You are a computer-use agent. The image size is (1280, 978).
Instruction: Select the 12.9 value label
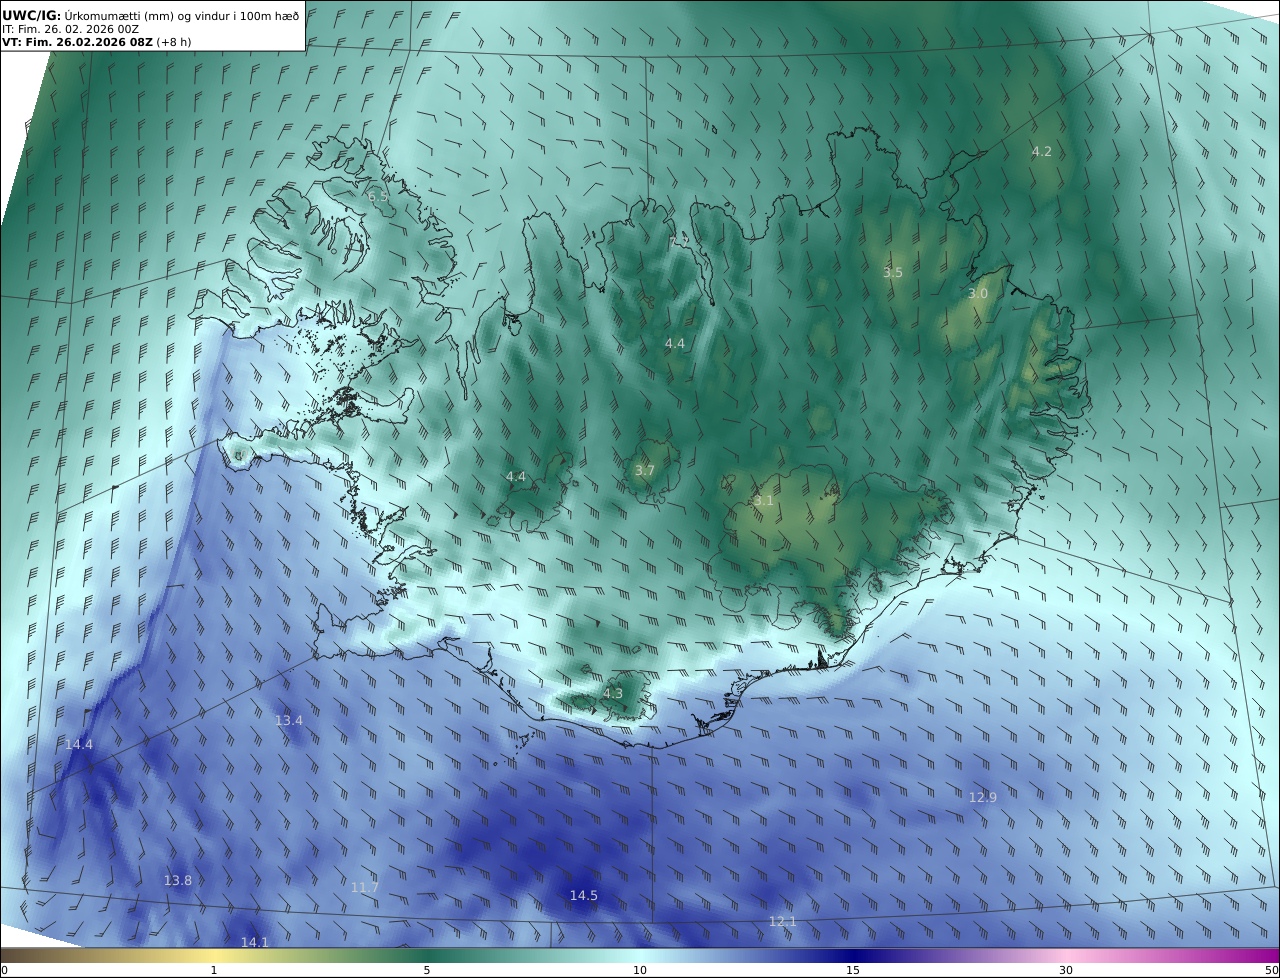983,797
